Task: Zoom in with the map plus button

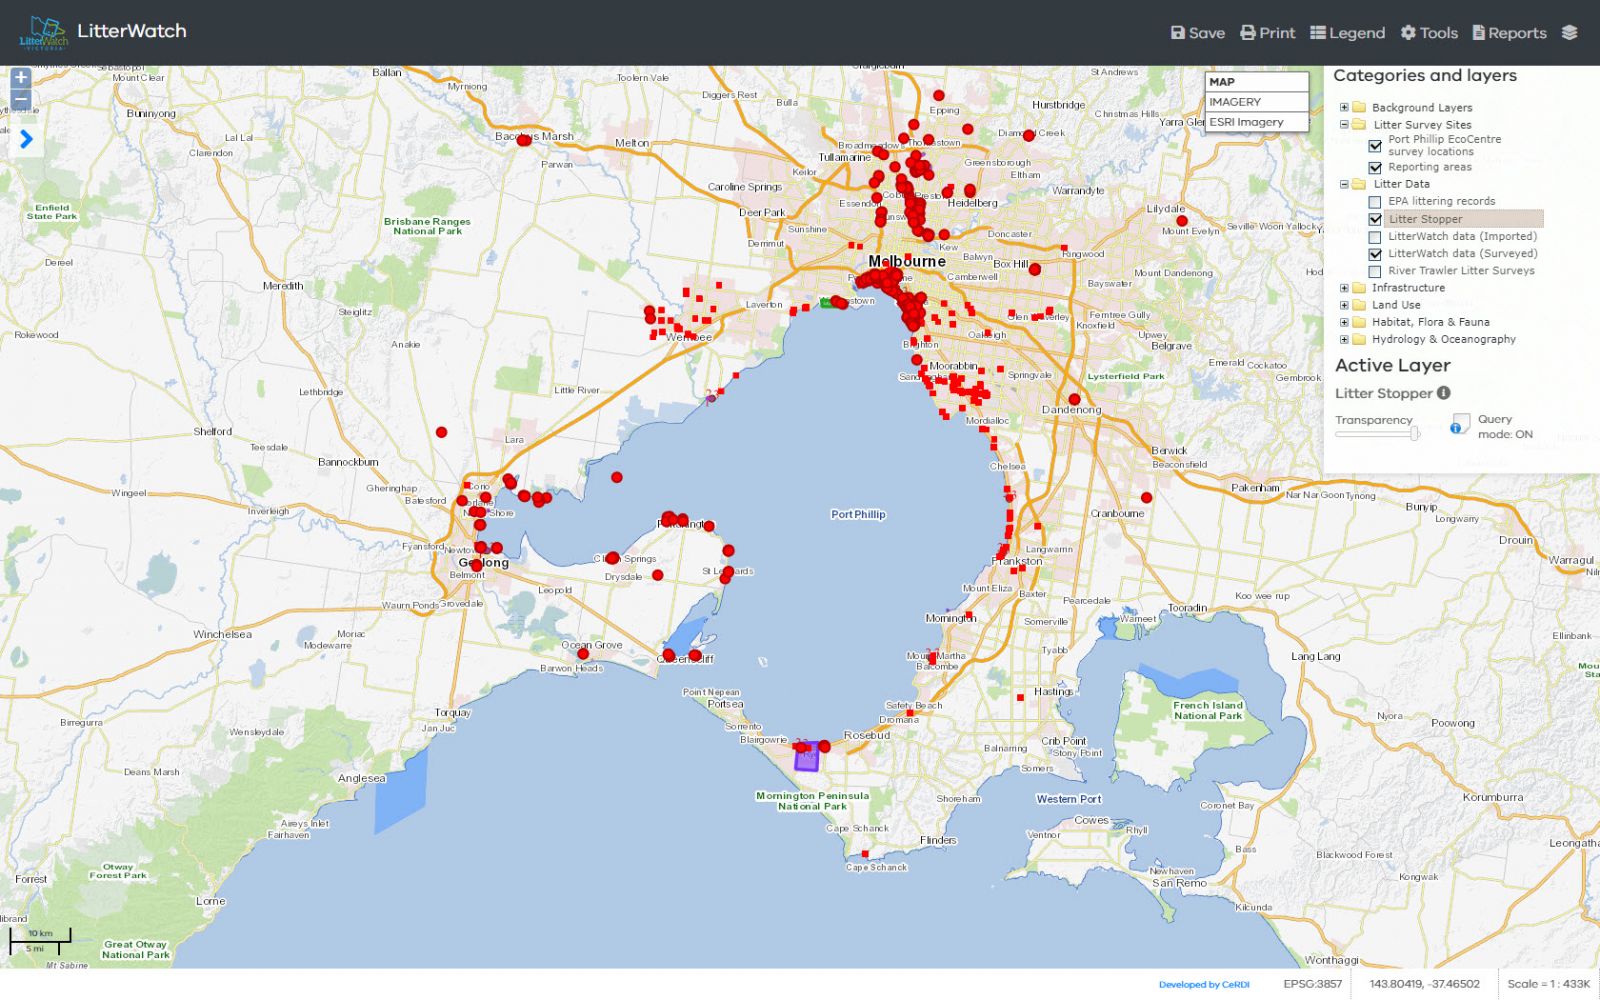Action: point(21,78)
